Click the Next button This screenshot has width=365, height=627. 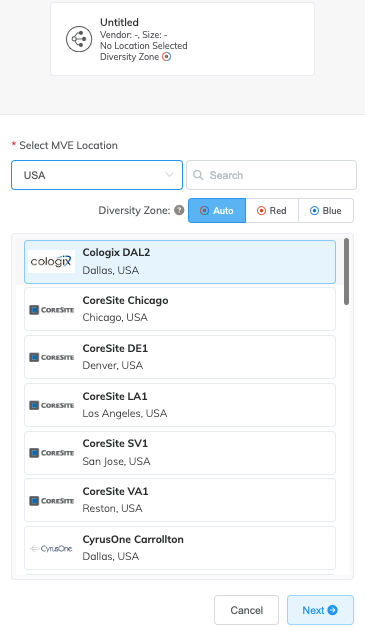tap(320, 610)
